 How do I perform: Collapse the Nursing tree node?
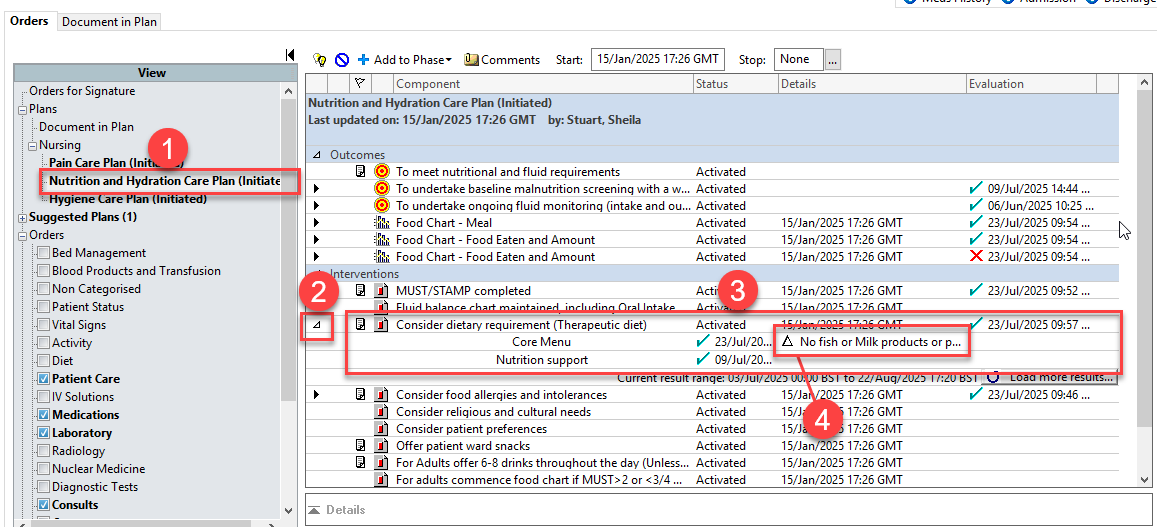click(x=32, y=145)
